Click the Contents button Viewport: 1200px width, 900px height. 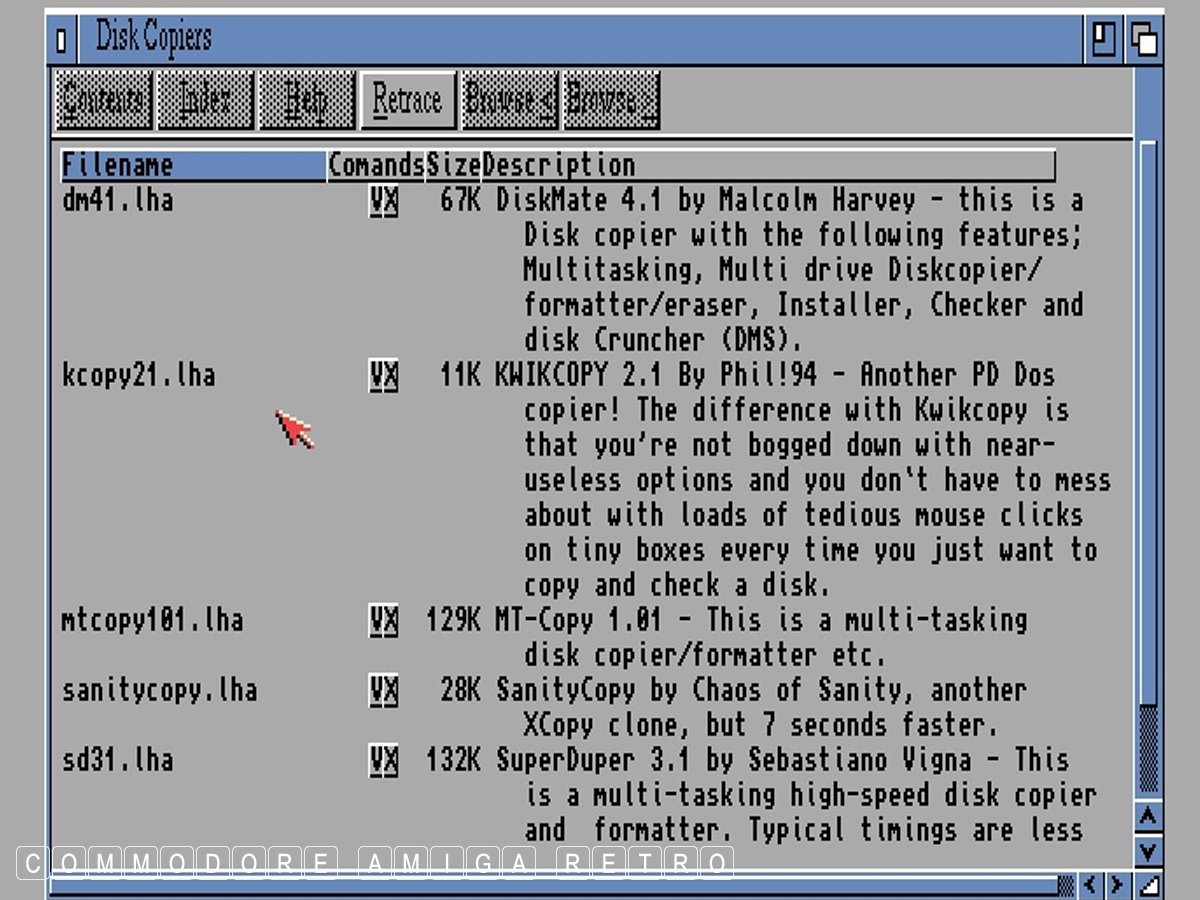tap(103, 100)
